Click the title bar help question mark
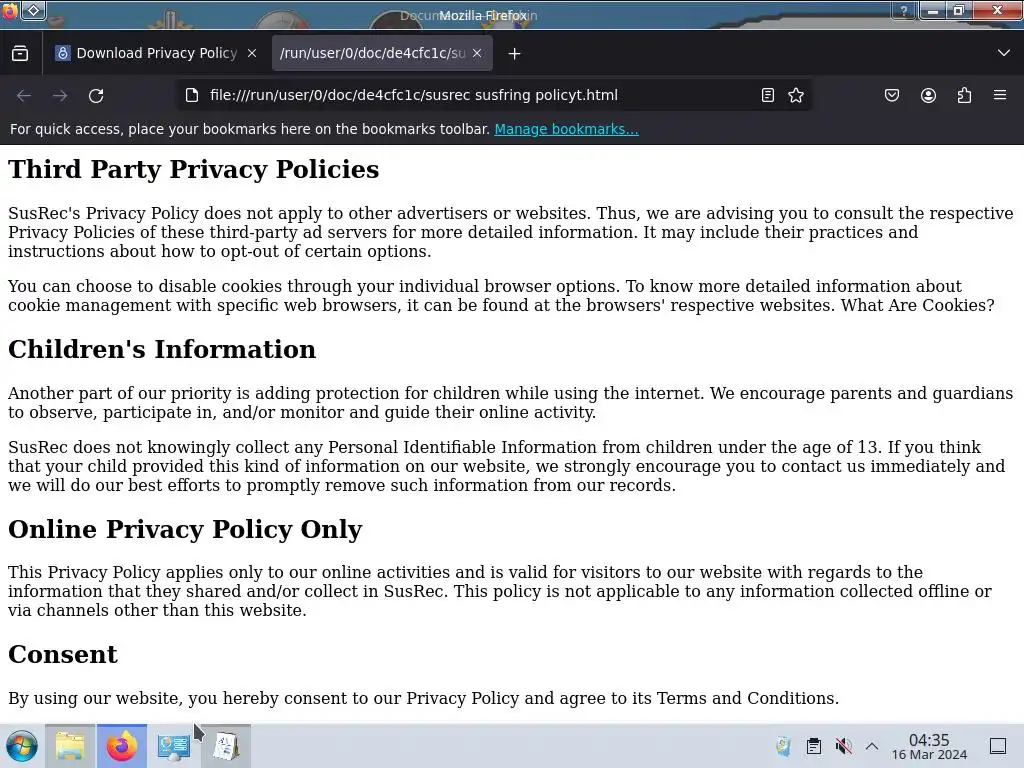This screenshot has width=1024, height=768. click(x=904, y=10)
